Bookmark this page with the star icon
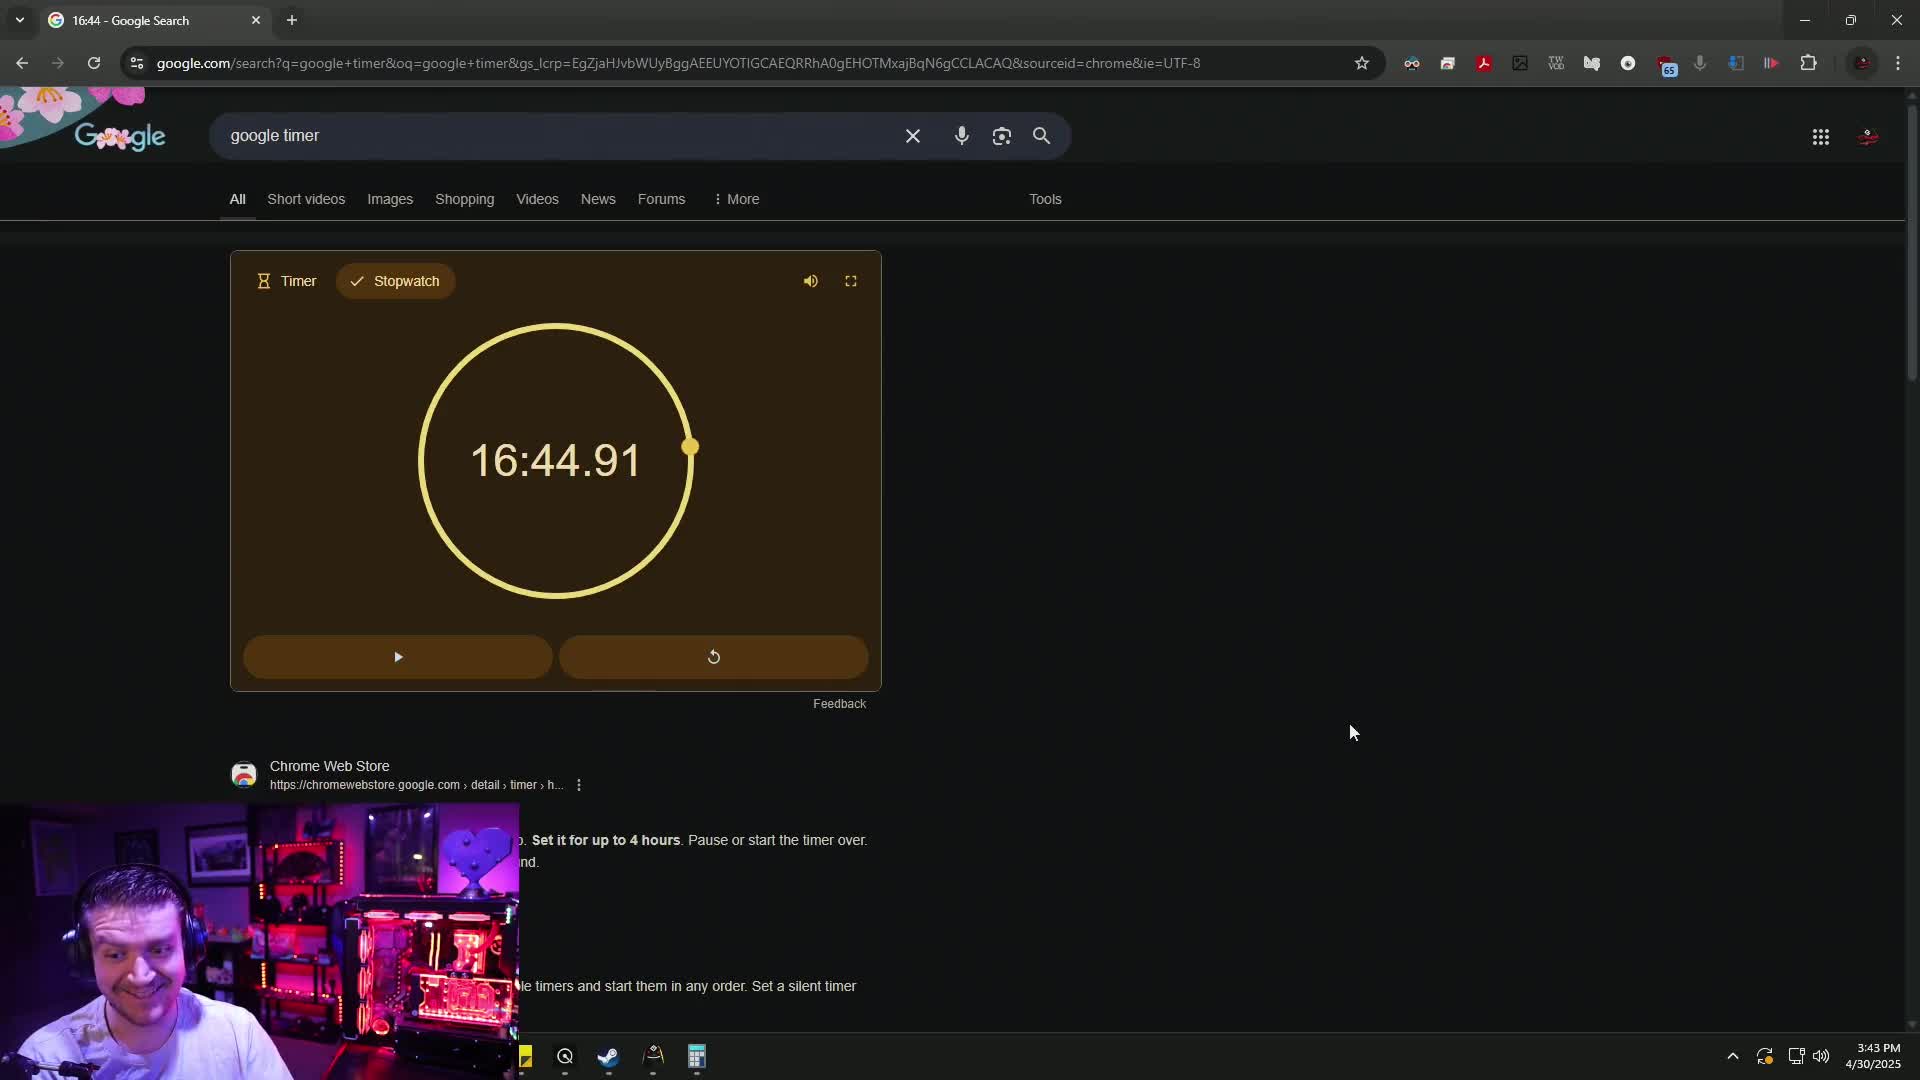 (x=1362, y=62)
